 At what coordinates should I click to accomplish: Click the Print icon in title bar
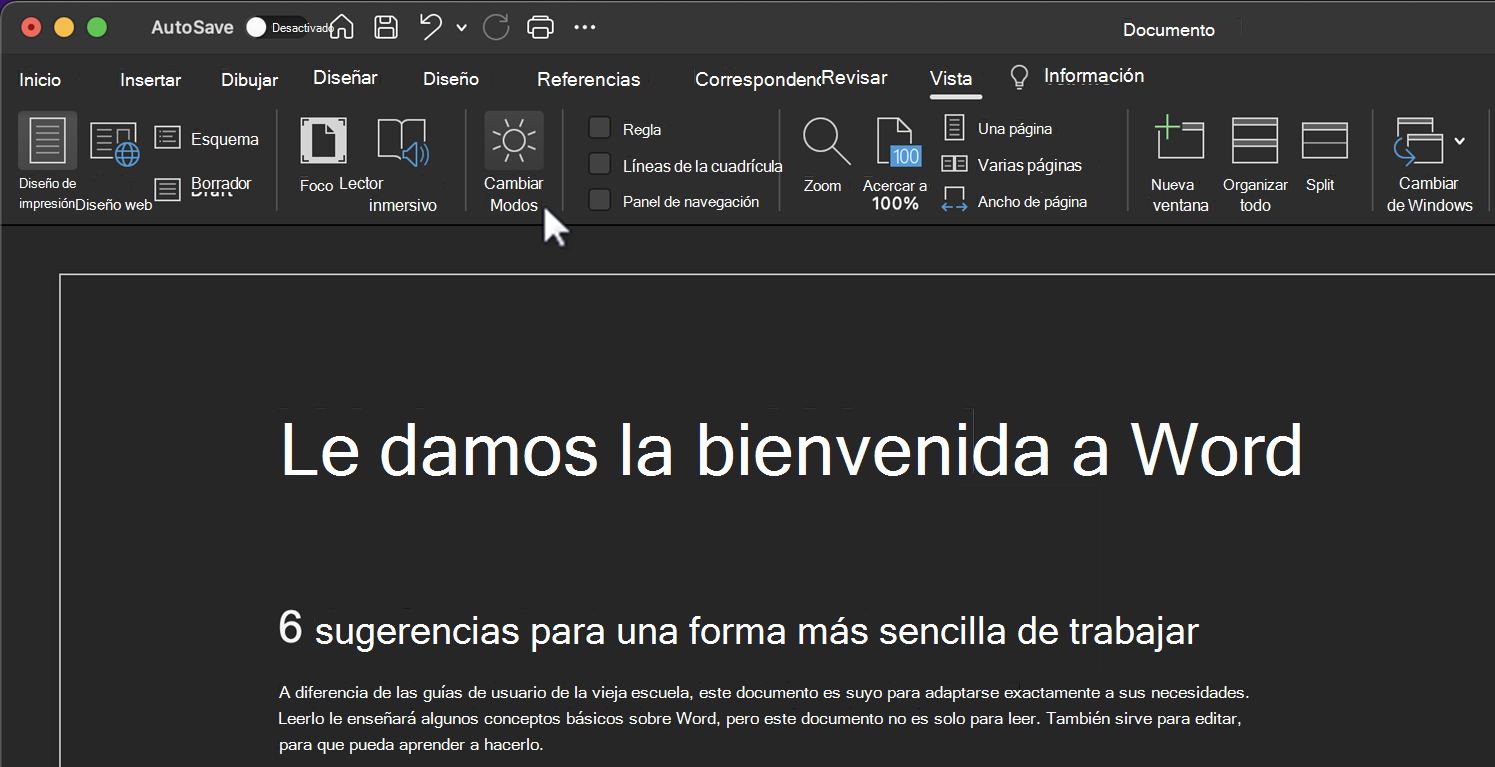[540, 27]
